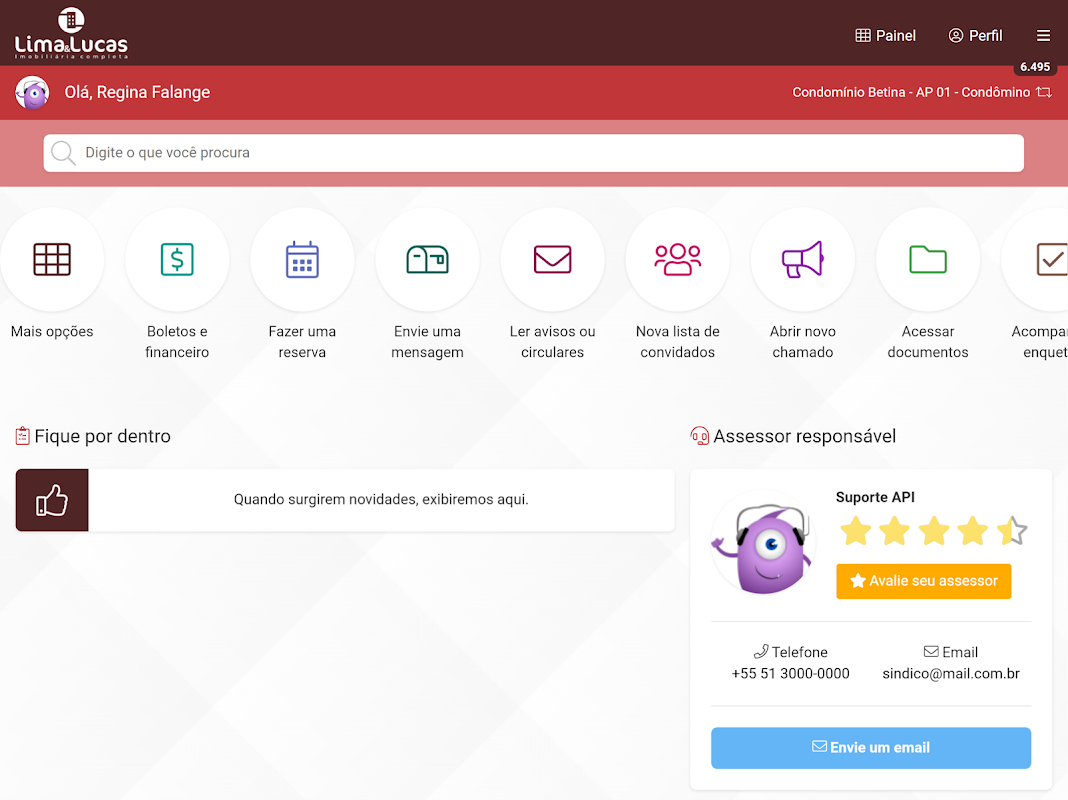Screen dimensions: 1068x800
Task: Click Nova lista de convidados people icon
Action: [x=678, y=259]
